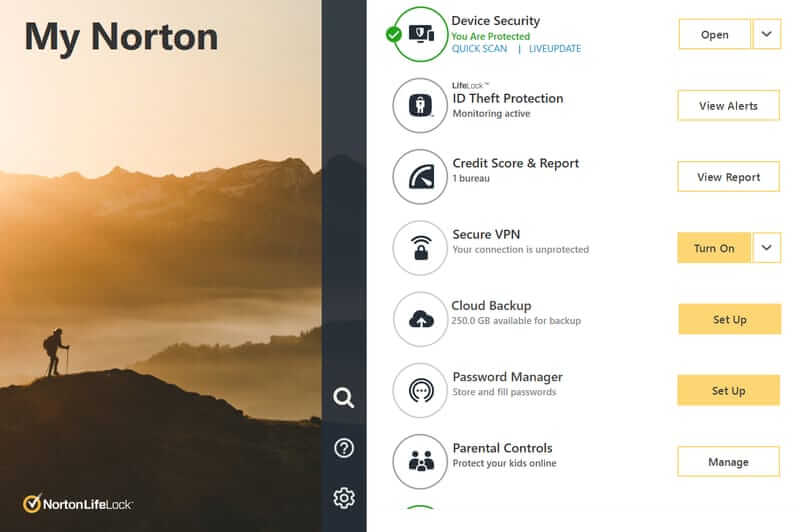Image resolution: width=800 pixels, height=532 pixels.
Task: Click the LiveUpdate link
Action: (555, 48)
